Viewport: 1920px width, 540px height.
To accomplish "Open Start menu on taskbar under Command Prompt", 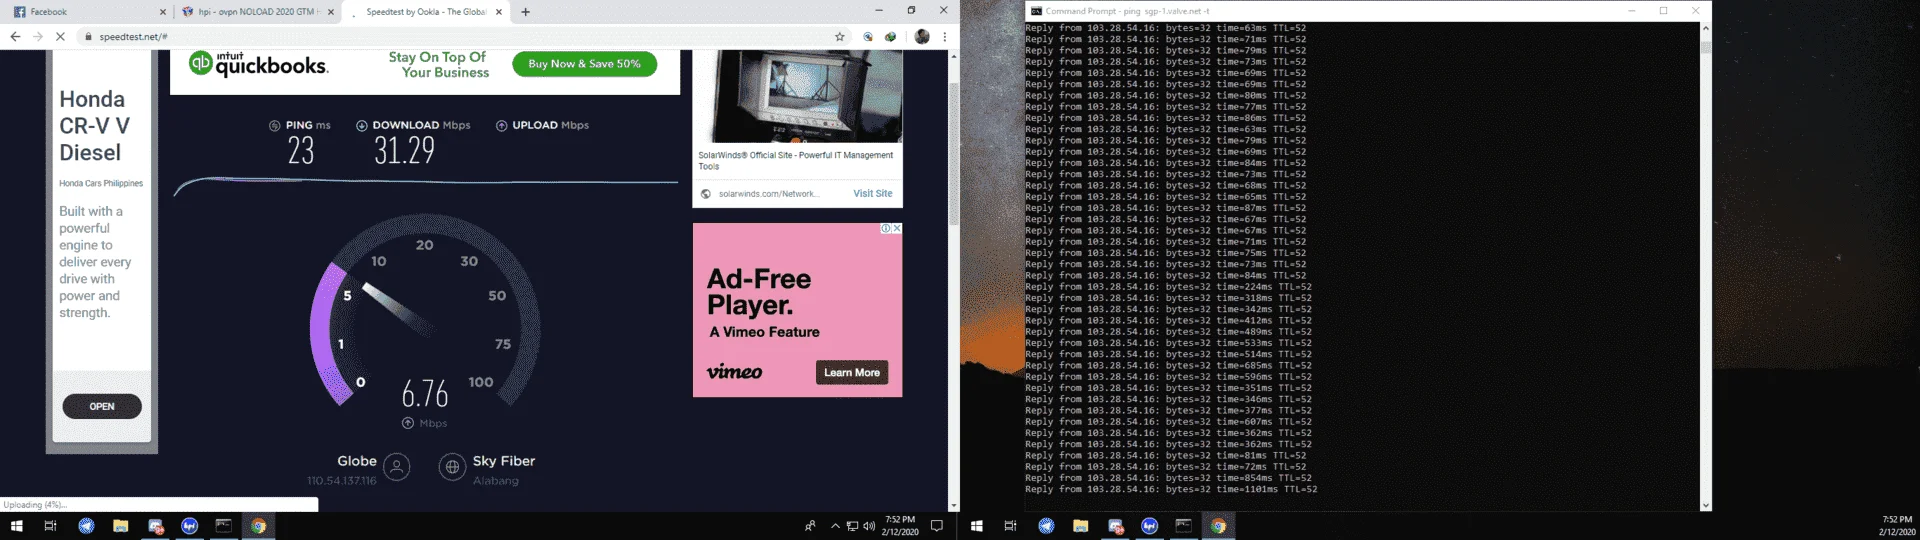I will pyautogui.click(x=976, y=526).
